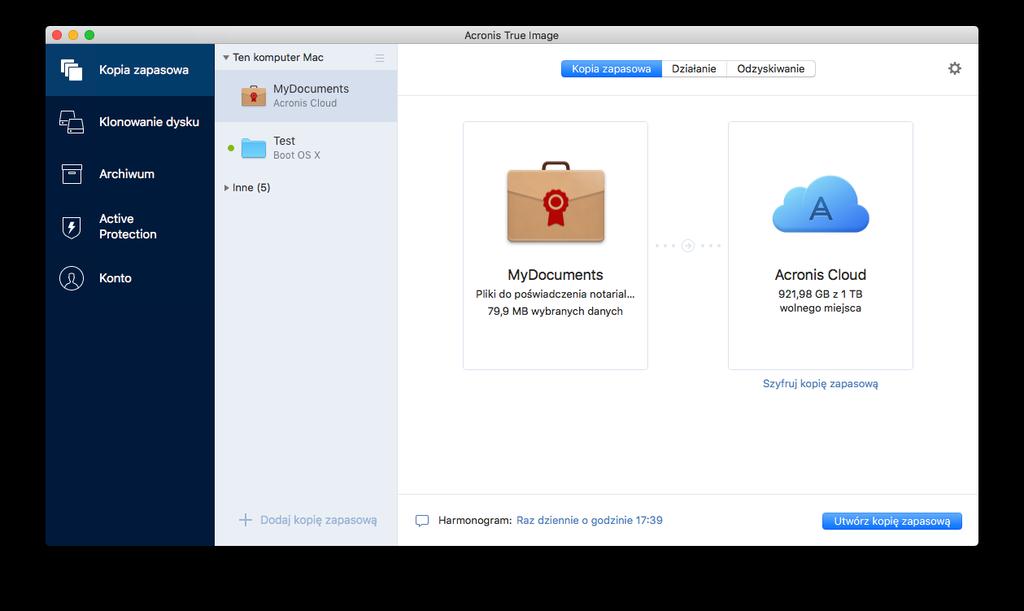Viewport: 1024px width, 611px height.
Task: Click the Acronis Cloud destination title
Action: point(820,275)
